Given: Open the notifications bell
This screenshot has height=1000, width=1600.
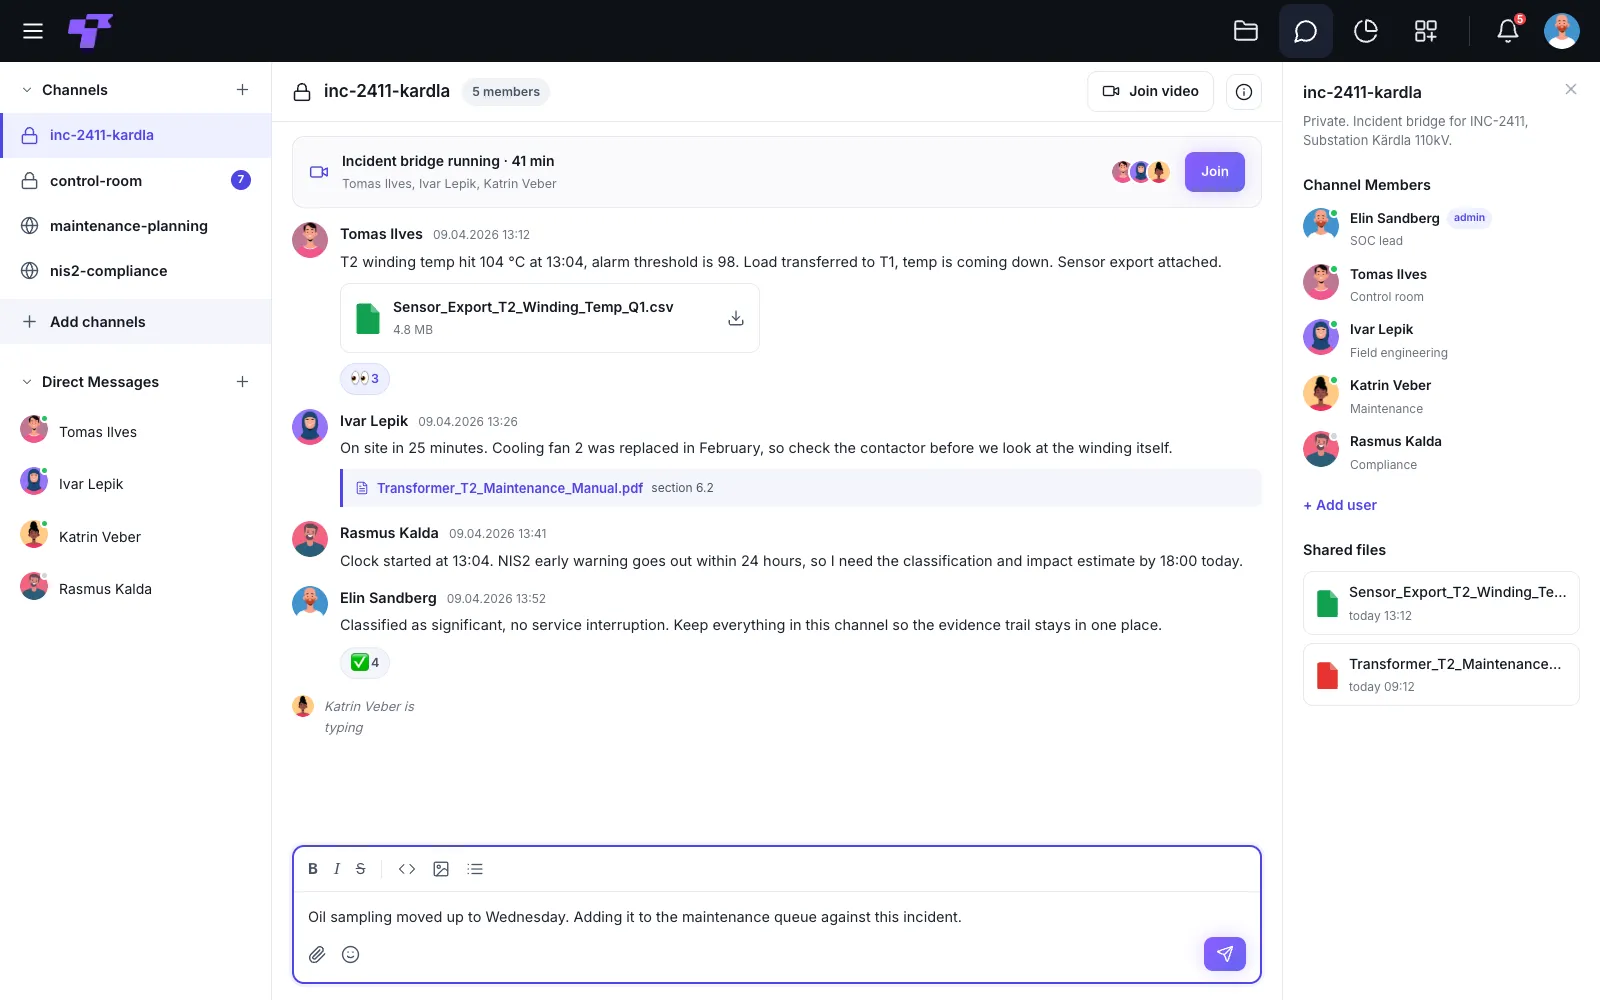Looking at the screenshot, I should (1508, 31).
